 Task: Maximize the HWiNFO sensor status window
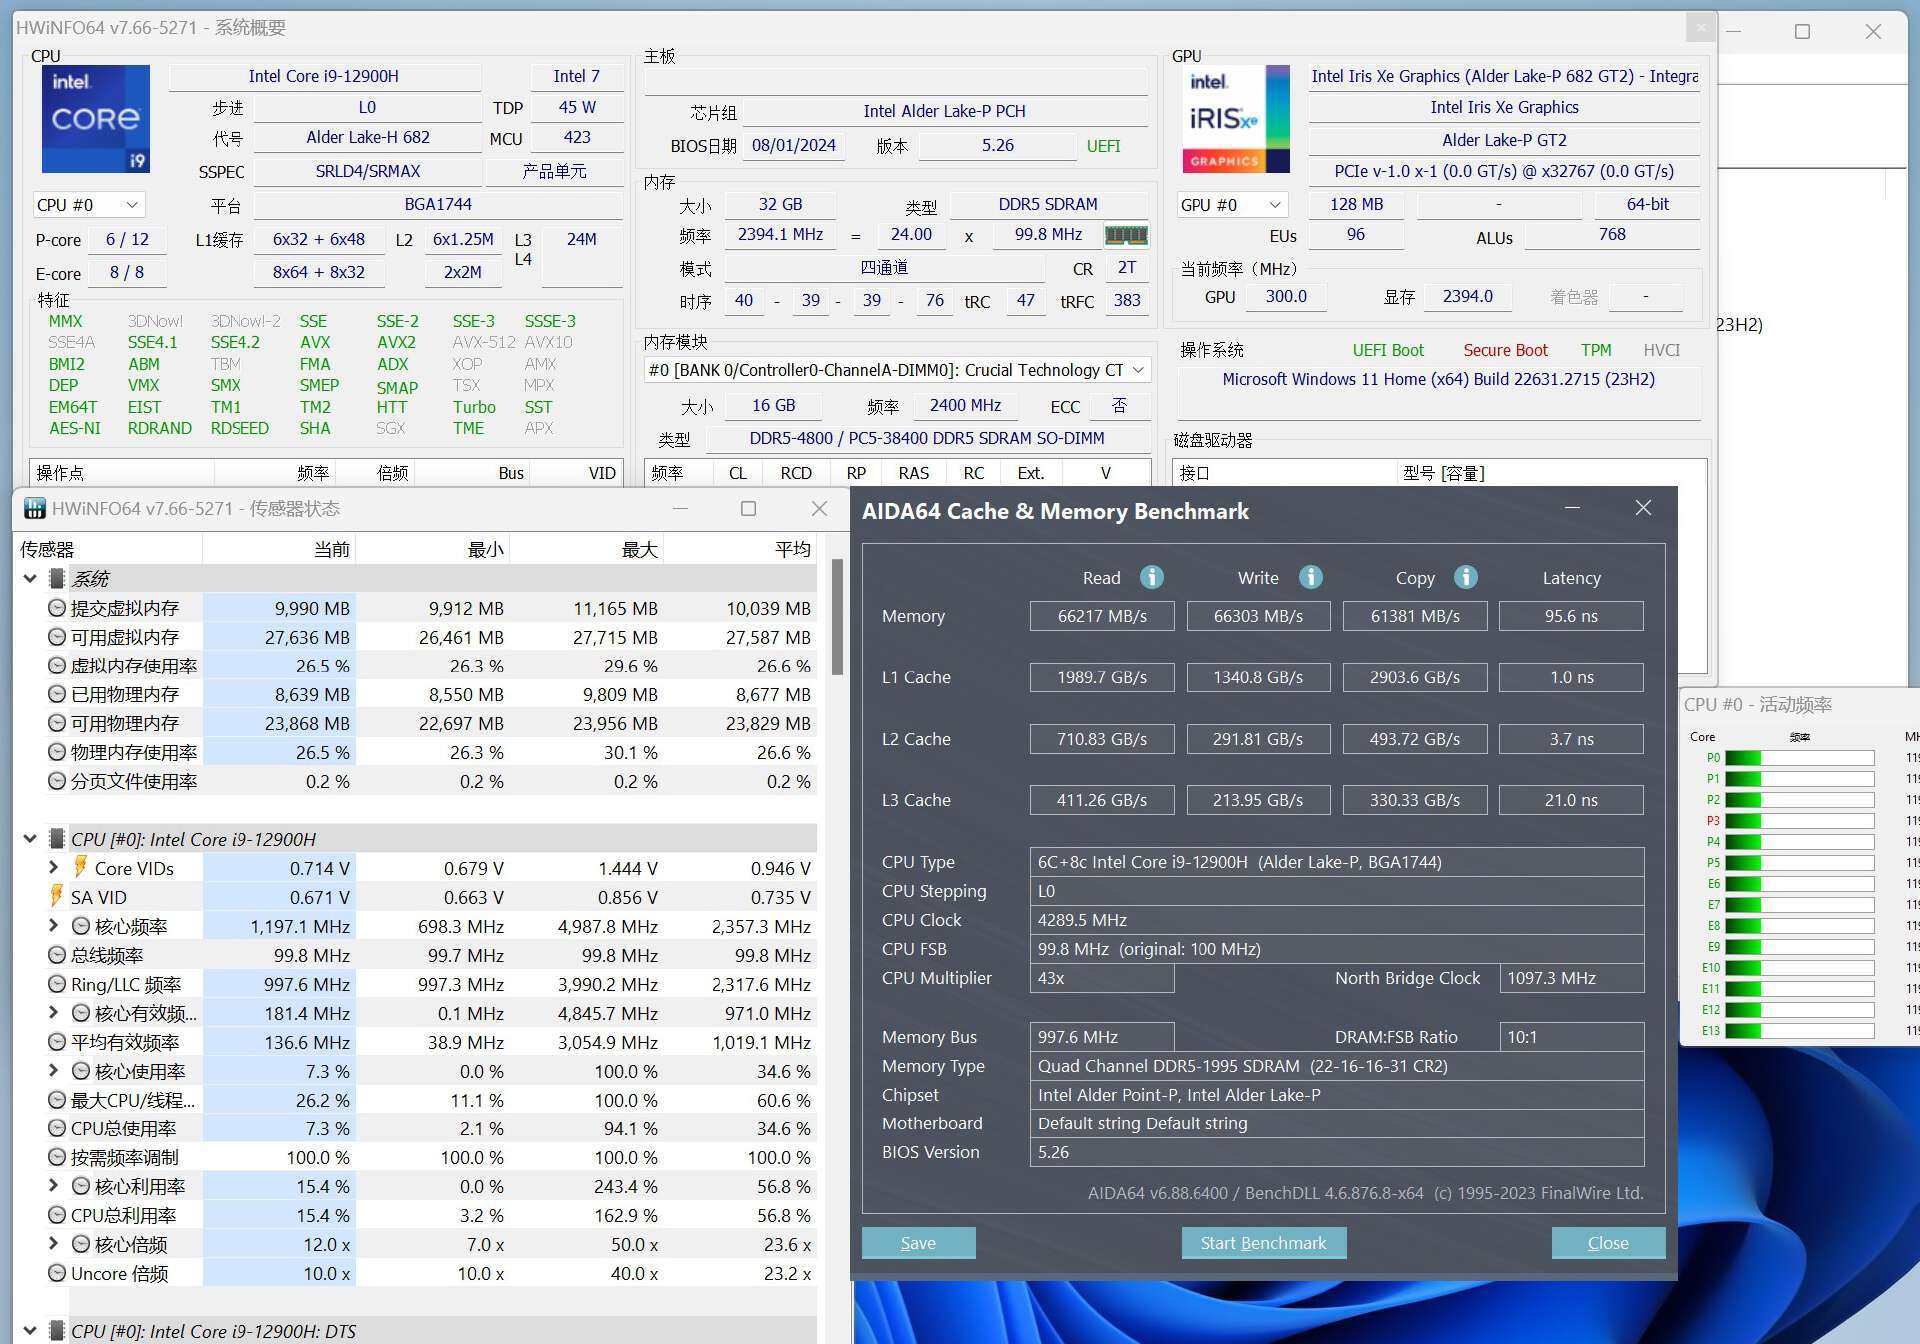tap(748, 508)
